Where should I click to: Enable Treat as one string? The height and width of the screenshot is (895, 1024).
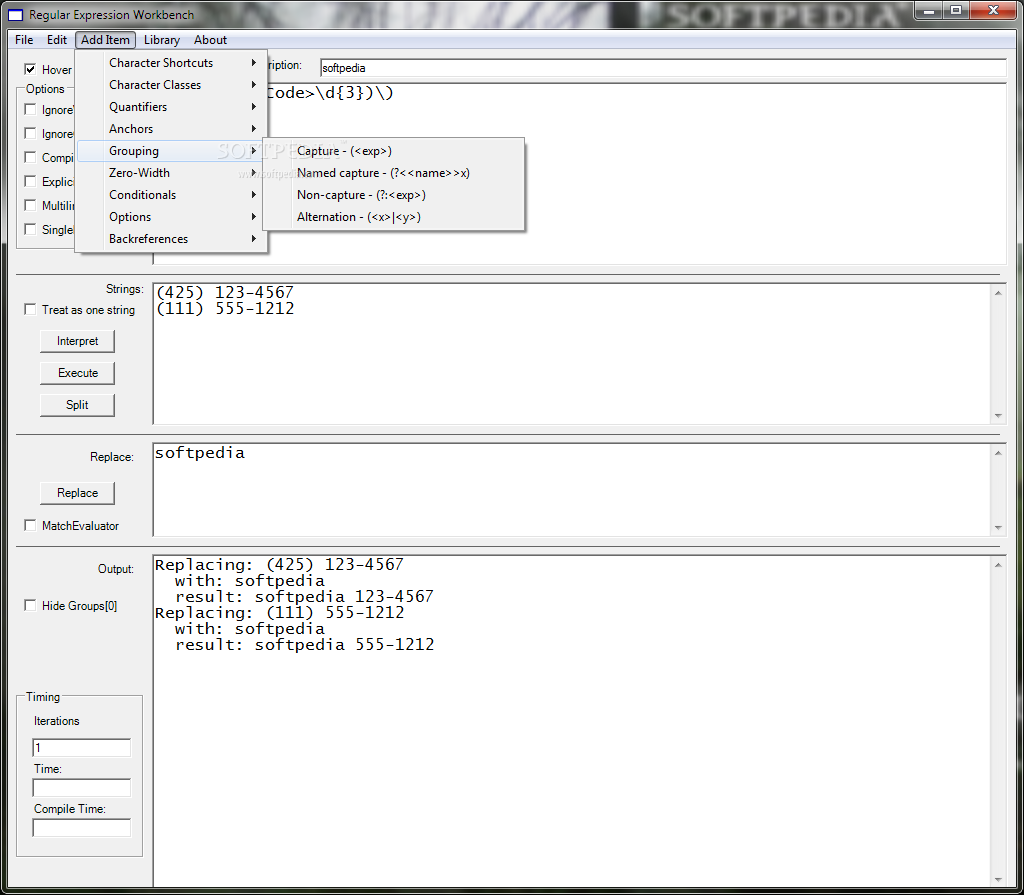pos(30,310)
